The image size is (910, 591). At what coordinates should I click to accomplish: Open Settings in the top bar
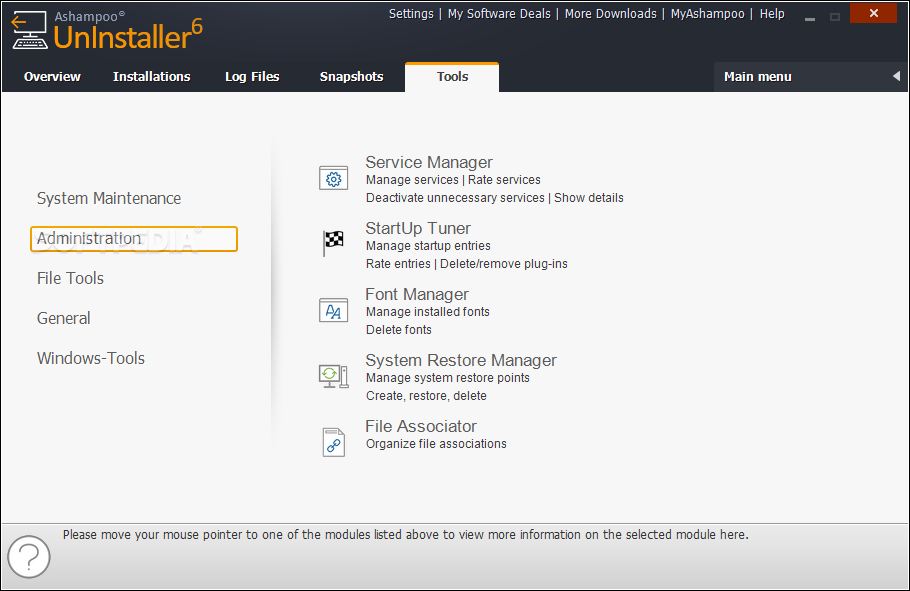[x=411, y=14]
